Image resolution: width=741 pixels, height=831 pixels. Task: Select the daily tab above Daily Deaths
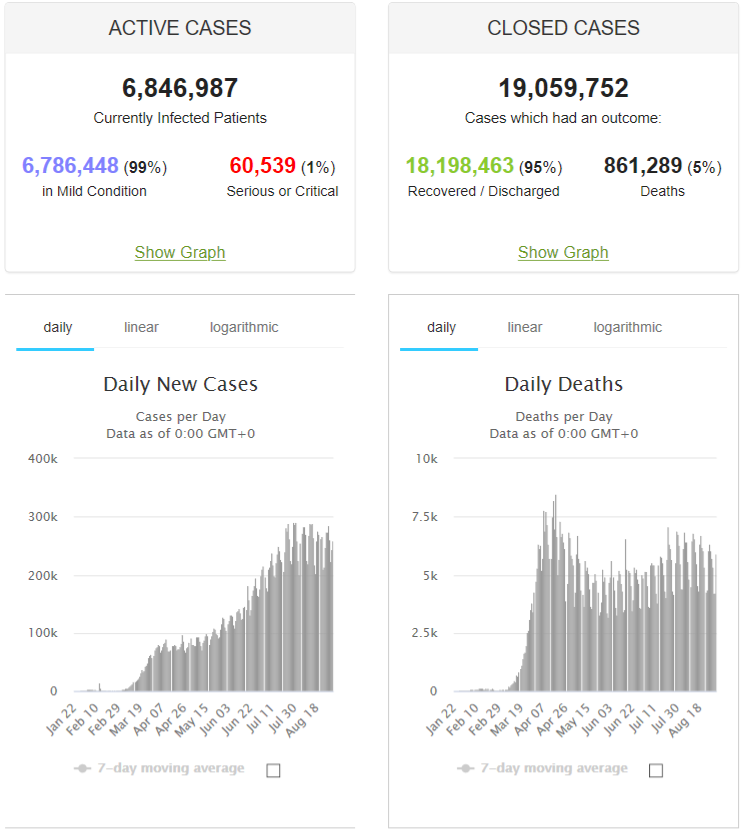pyautogui.click(x=442, y=328)
